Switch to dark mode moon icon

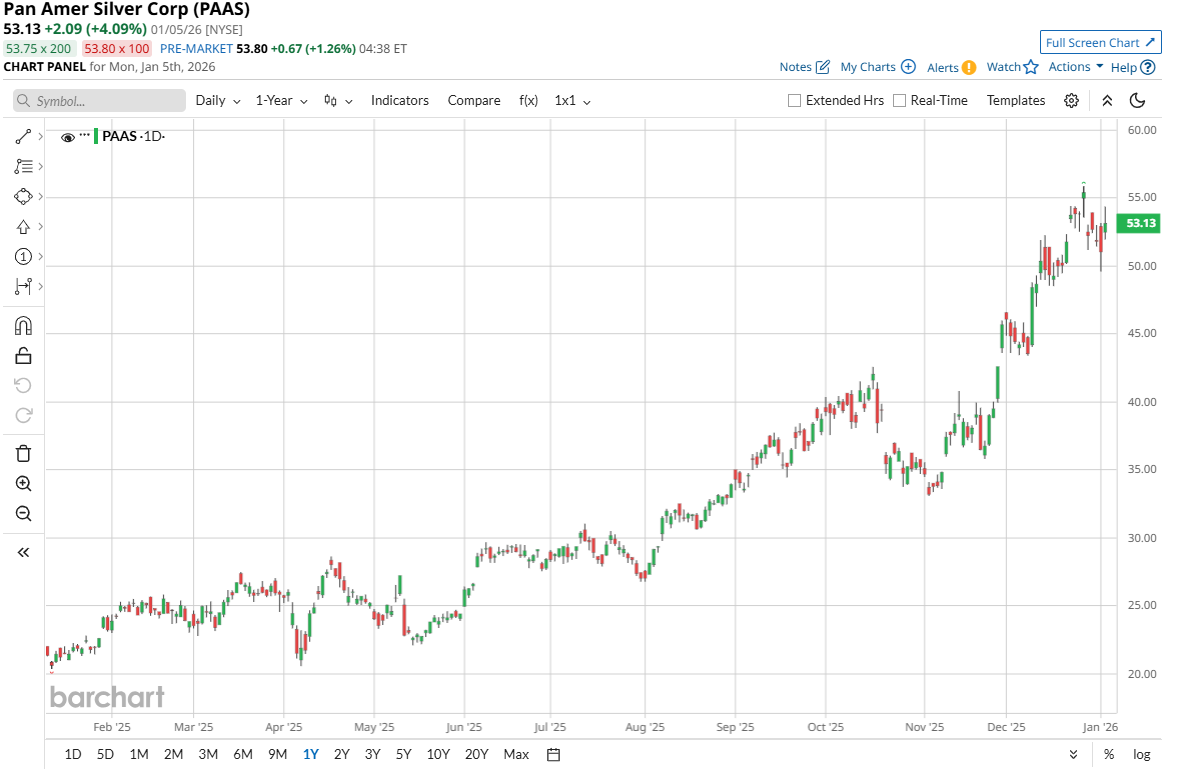tap(1137, 101)
